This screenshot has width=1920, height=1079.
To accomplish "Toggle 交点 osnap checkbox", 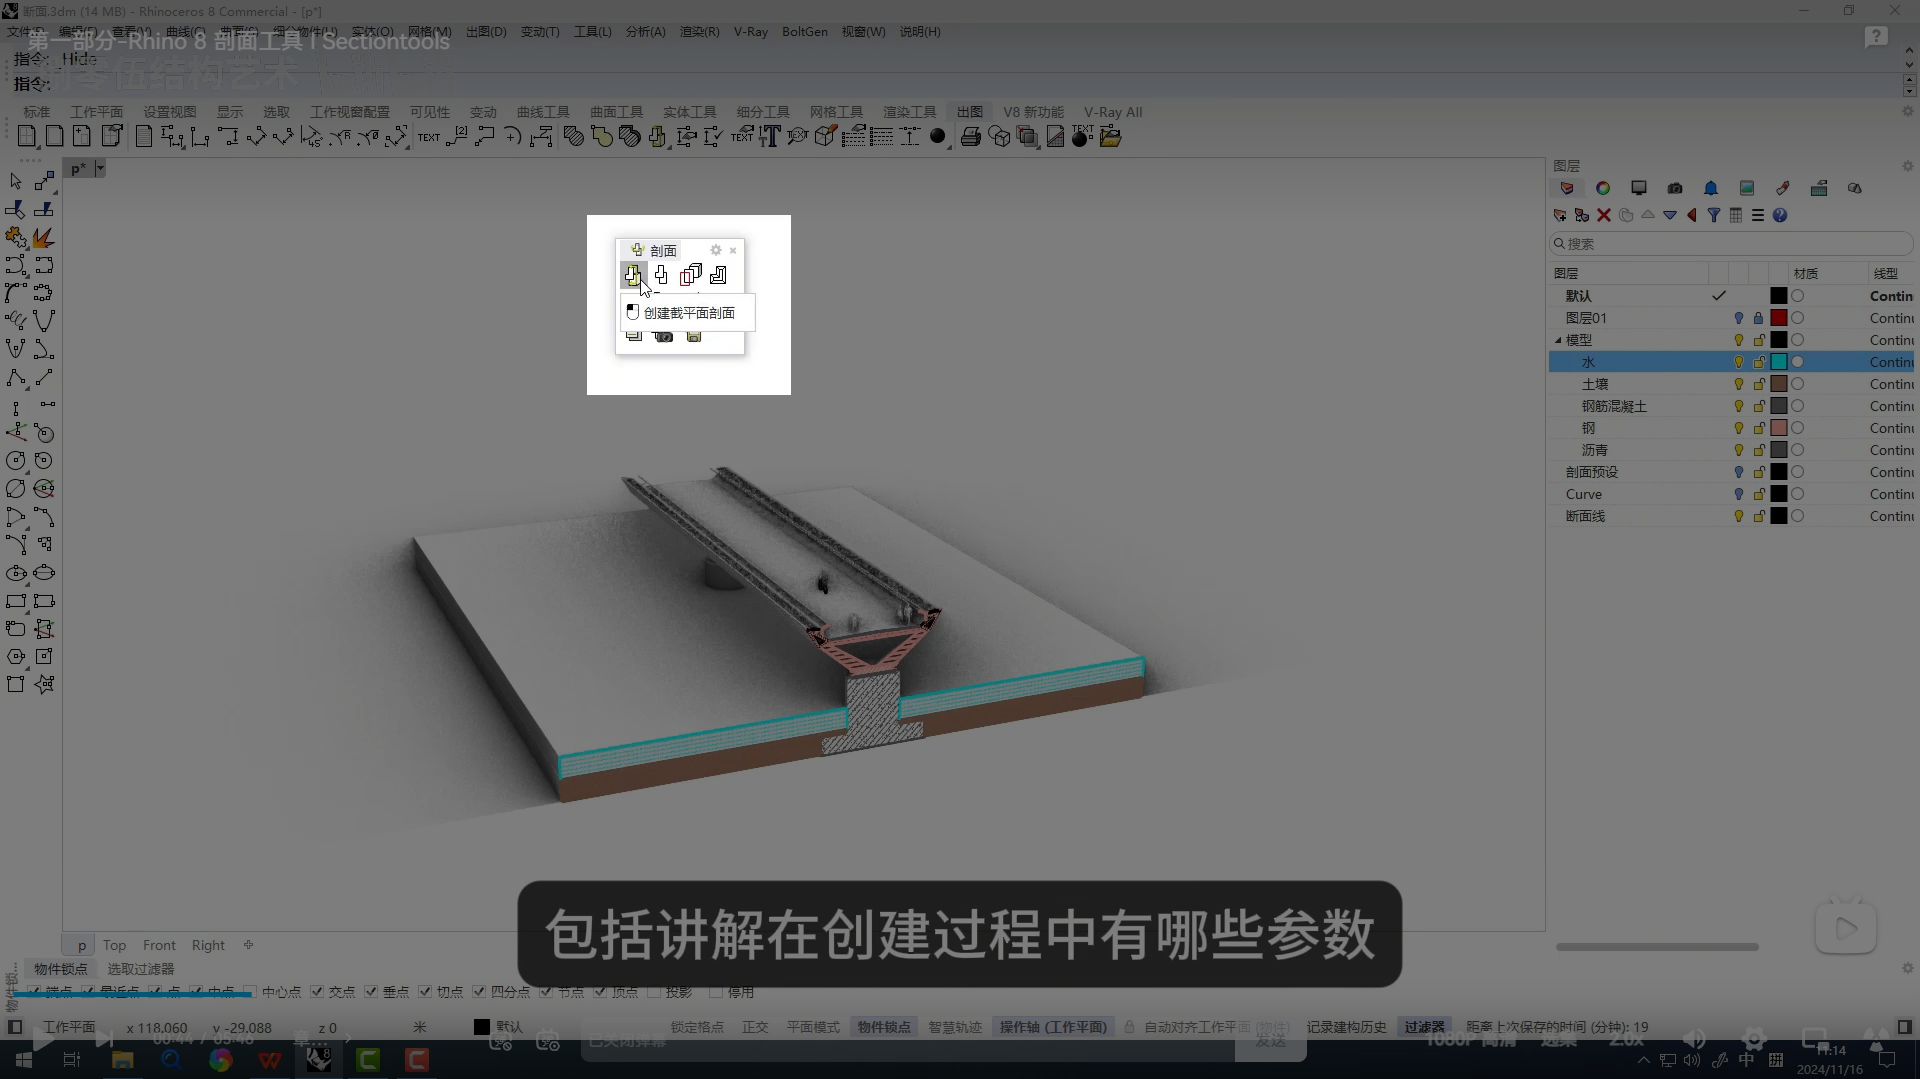I will point(317,992).
